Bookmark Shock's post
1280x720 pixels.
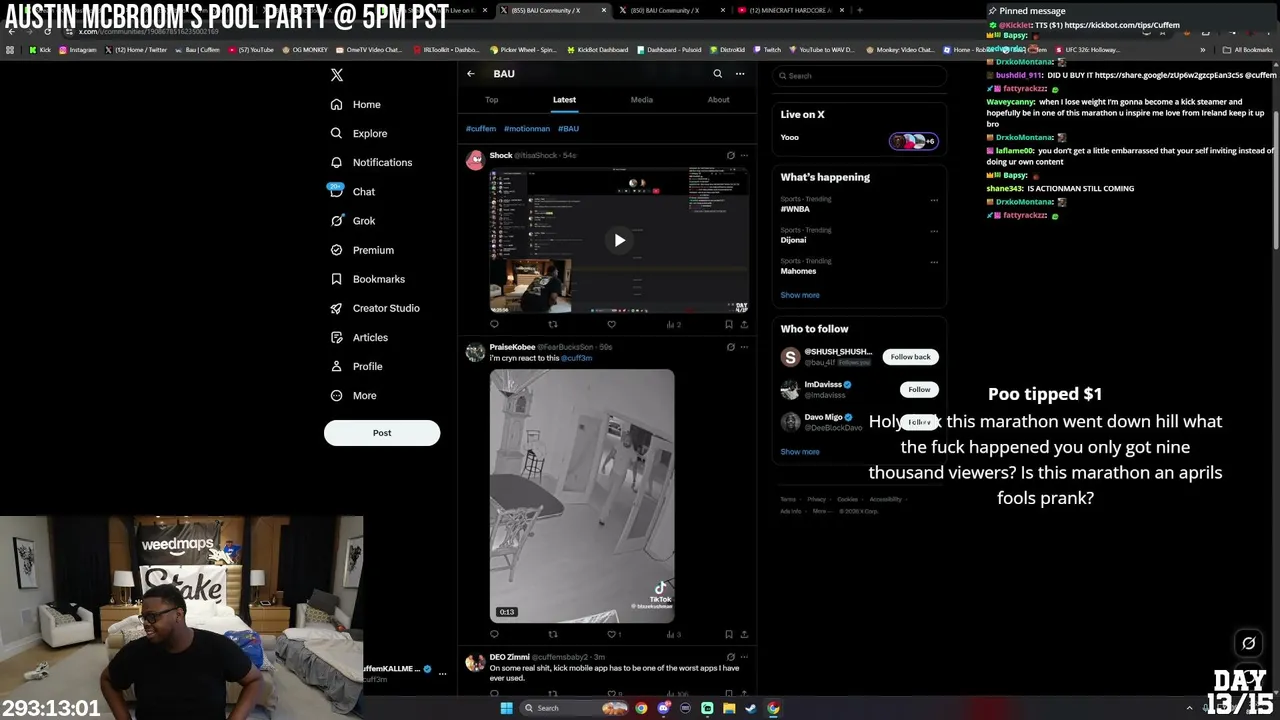tap(729, 324)
